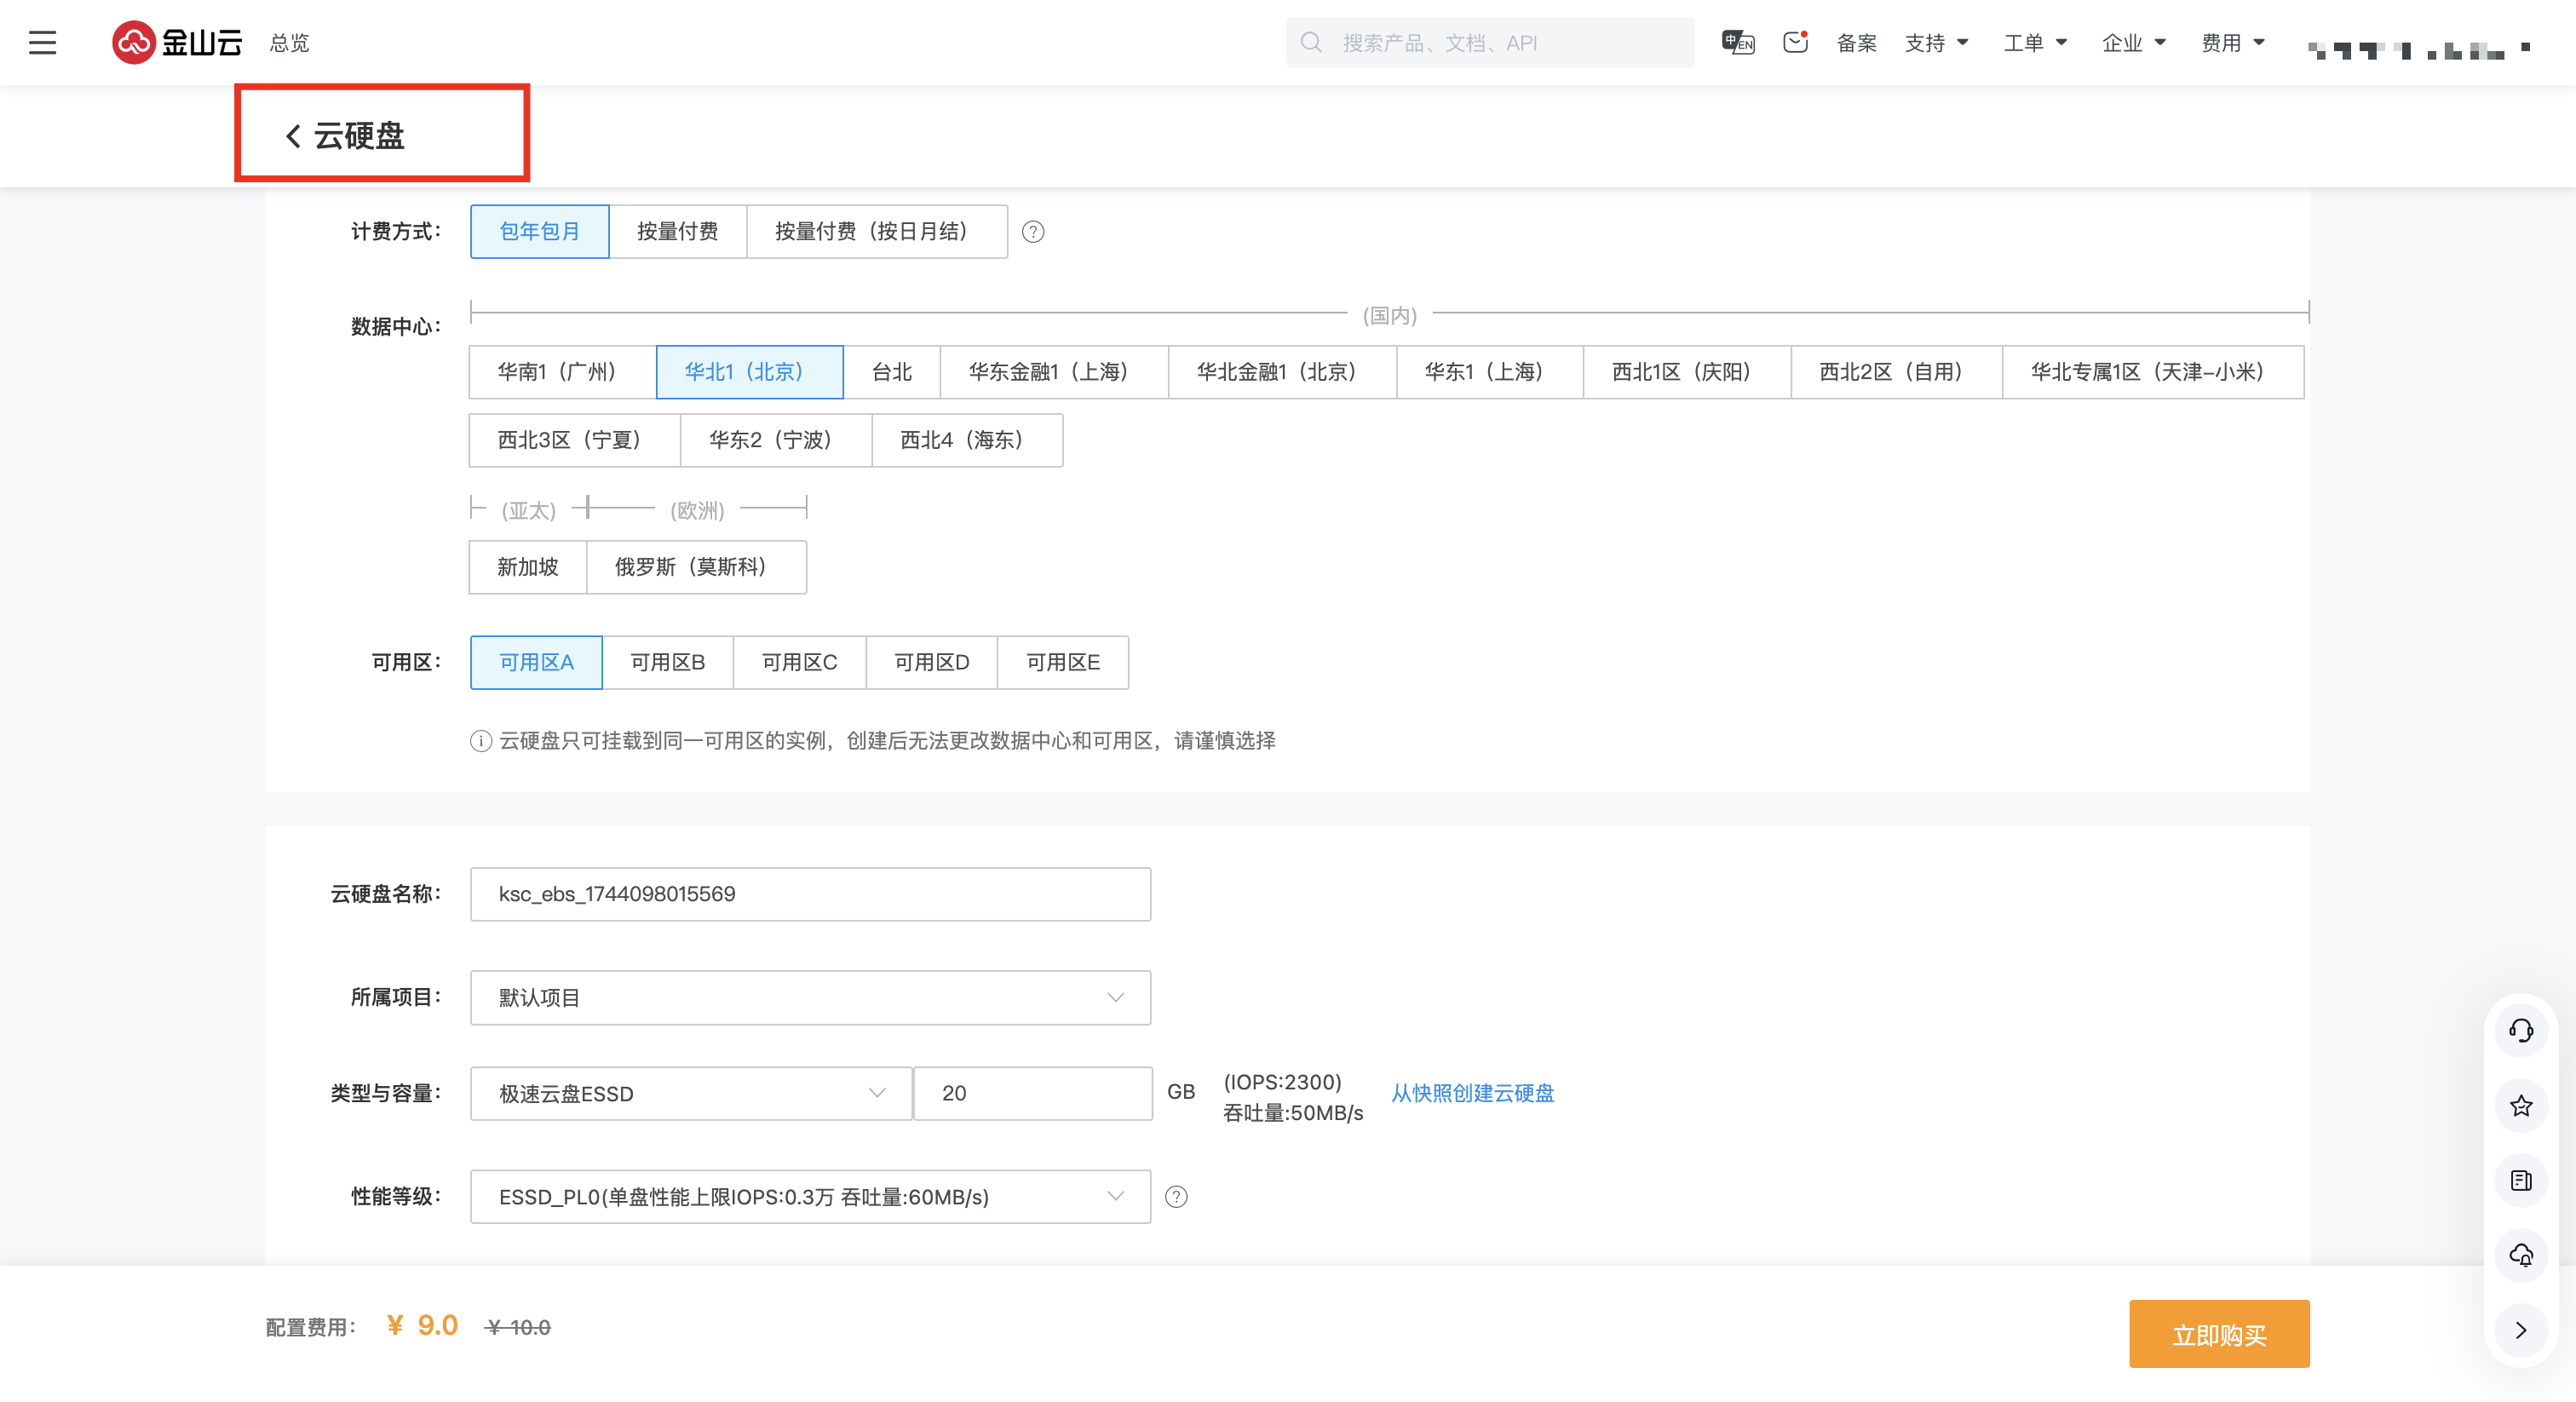2576x1402 pixels.
Task: Click the Kingsoft Cloud logo
Action: click(177, 42)
